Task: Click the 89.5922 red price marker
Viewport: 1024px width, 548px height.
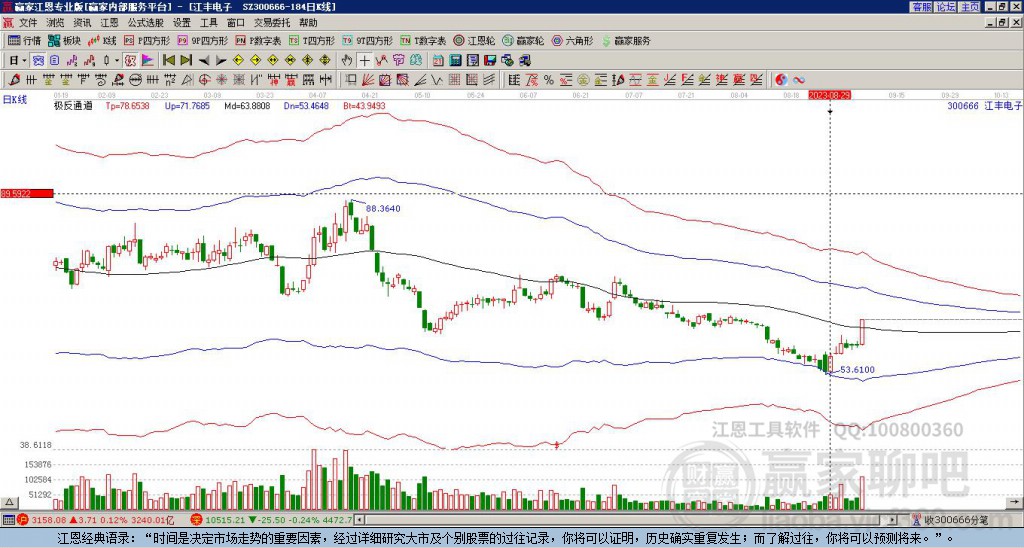Action: [27, 193]
